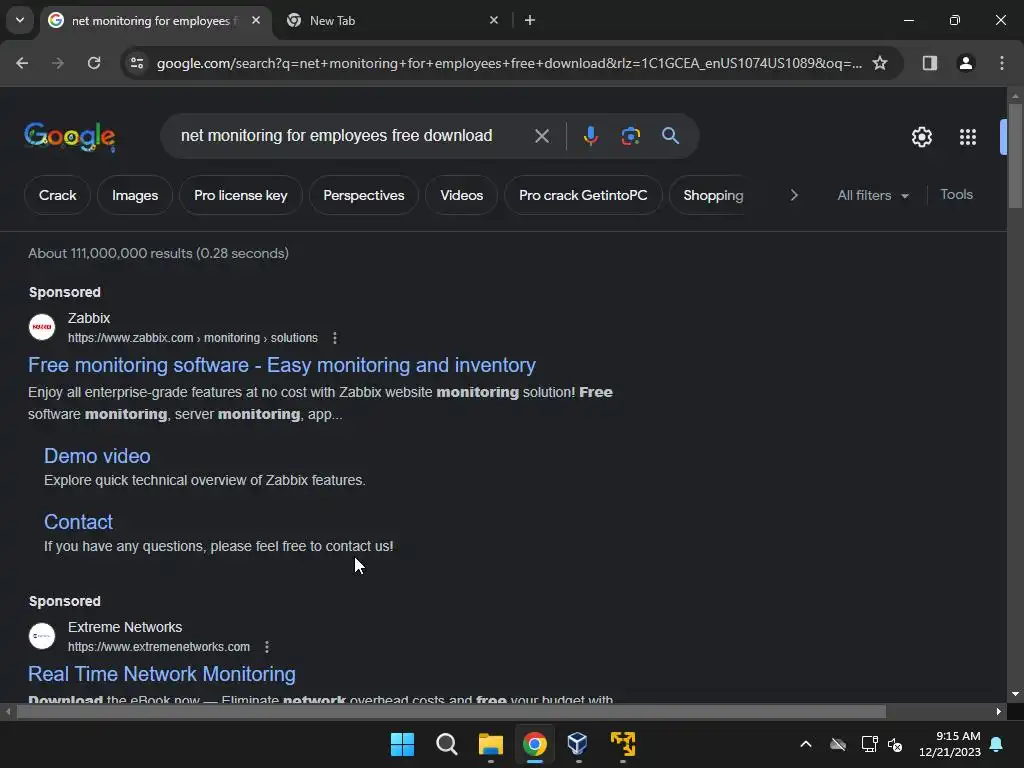Go back to the previous page
The width and height of the screenshot is (1024, 768).
pyautogui.click(x=22, y=63)
